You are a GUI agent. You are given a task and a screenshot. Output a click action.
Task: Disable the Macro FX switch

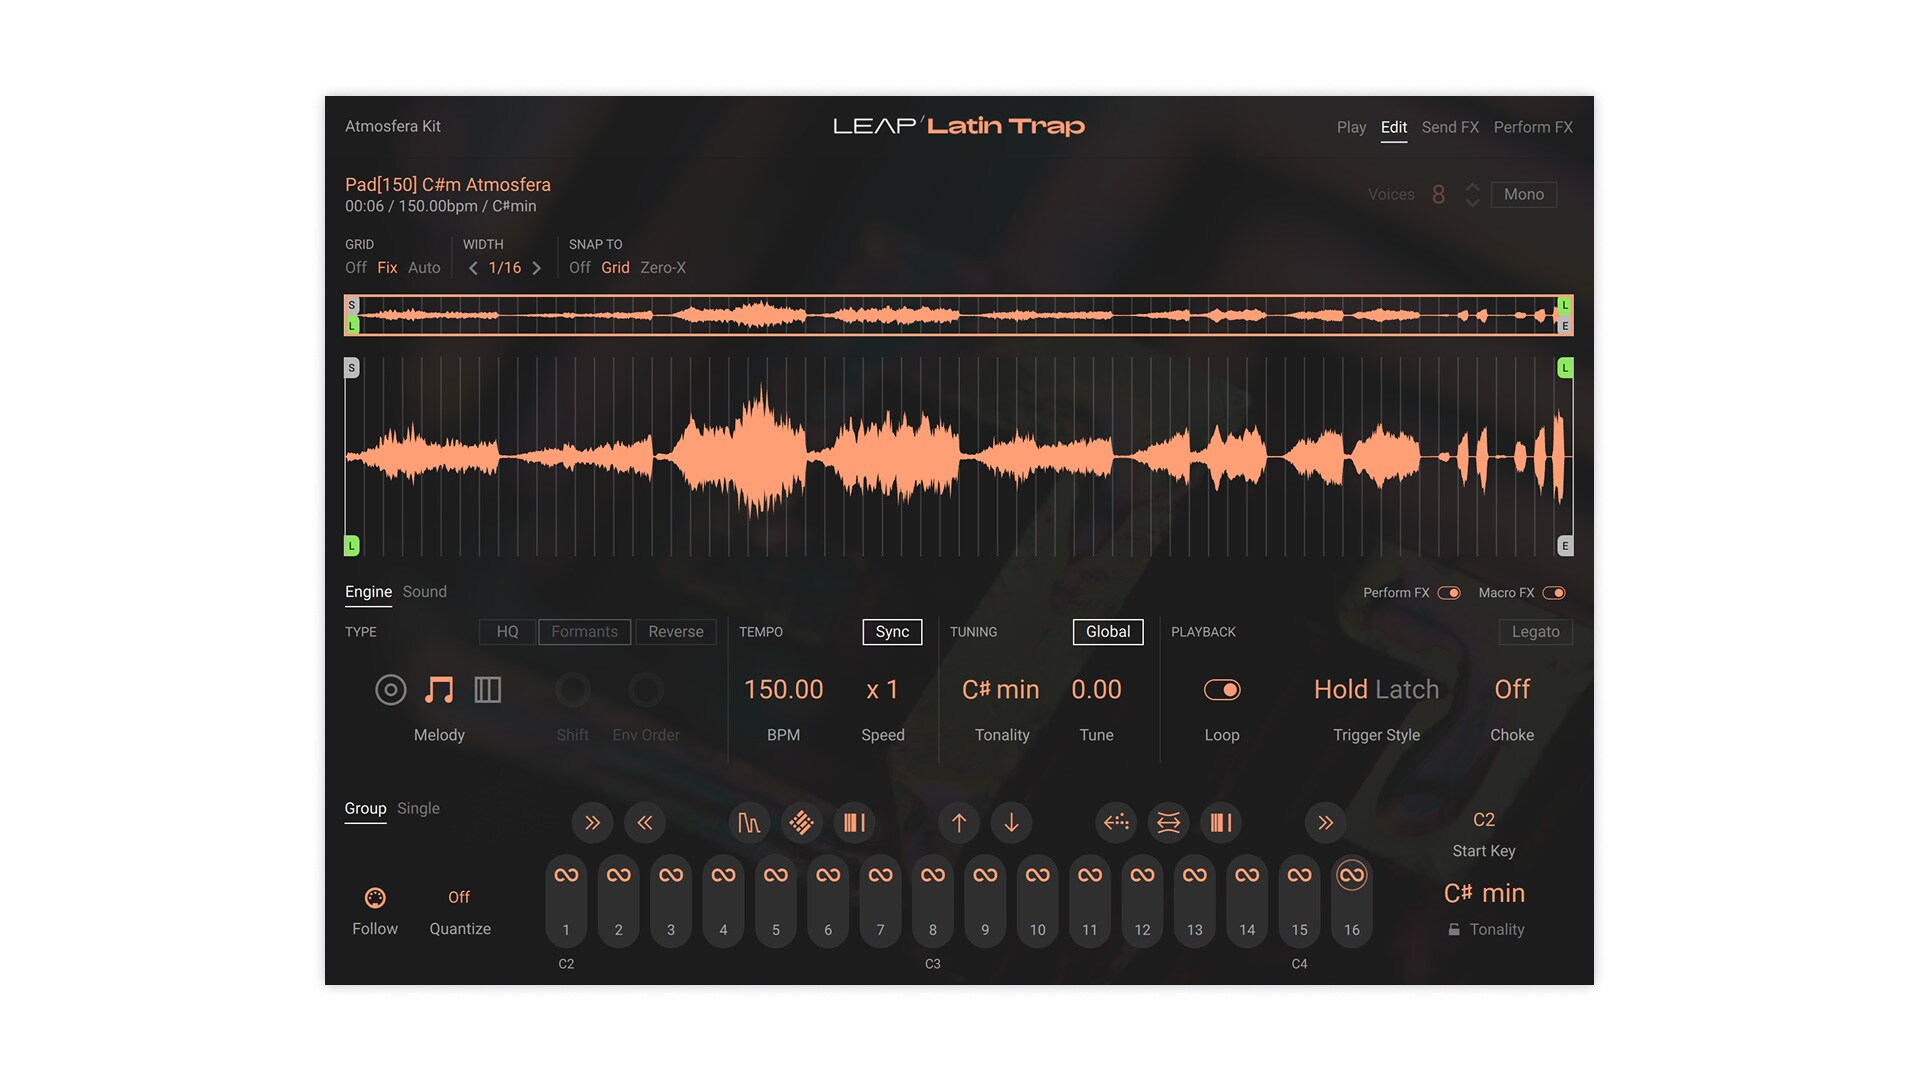[1554, 593]
